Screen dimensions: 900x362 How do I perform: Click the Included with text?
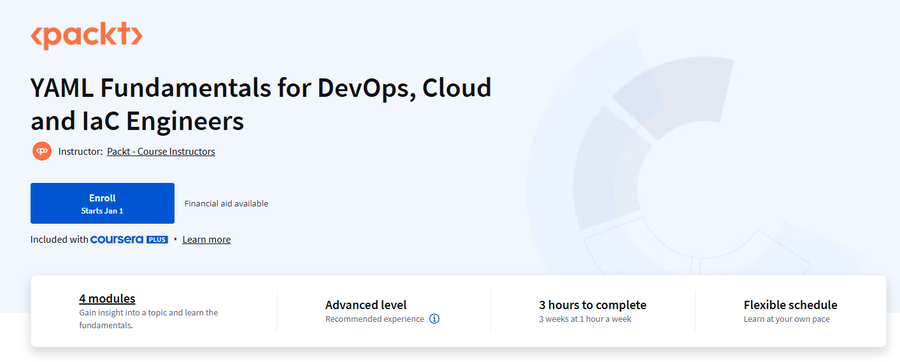tap(59, 239)
